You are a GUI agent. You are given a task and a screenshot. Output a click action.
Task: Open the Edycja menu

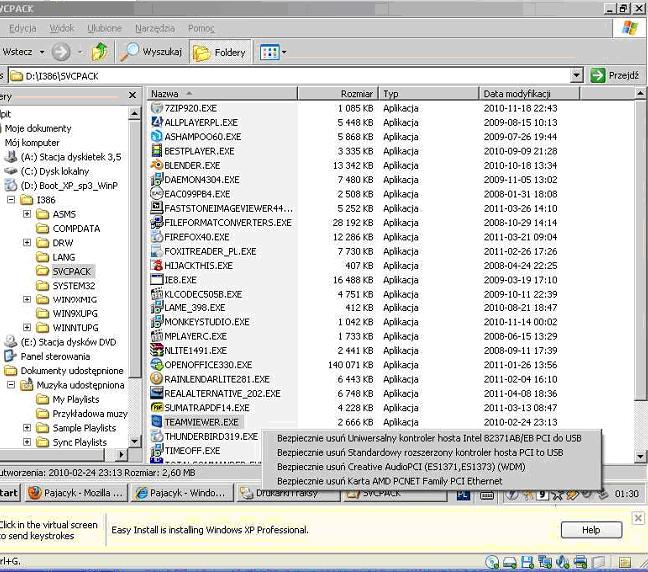[x=23, y=28]
